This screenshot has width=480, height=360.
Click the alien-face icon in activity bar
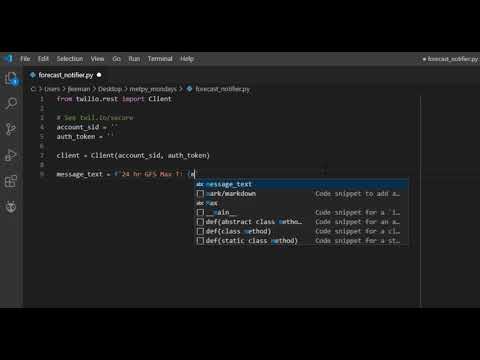11,207
